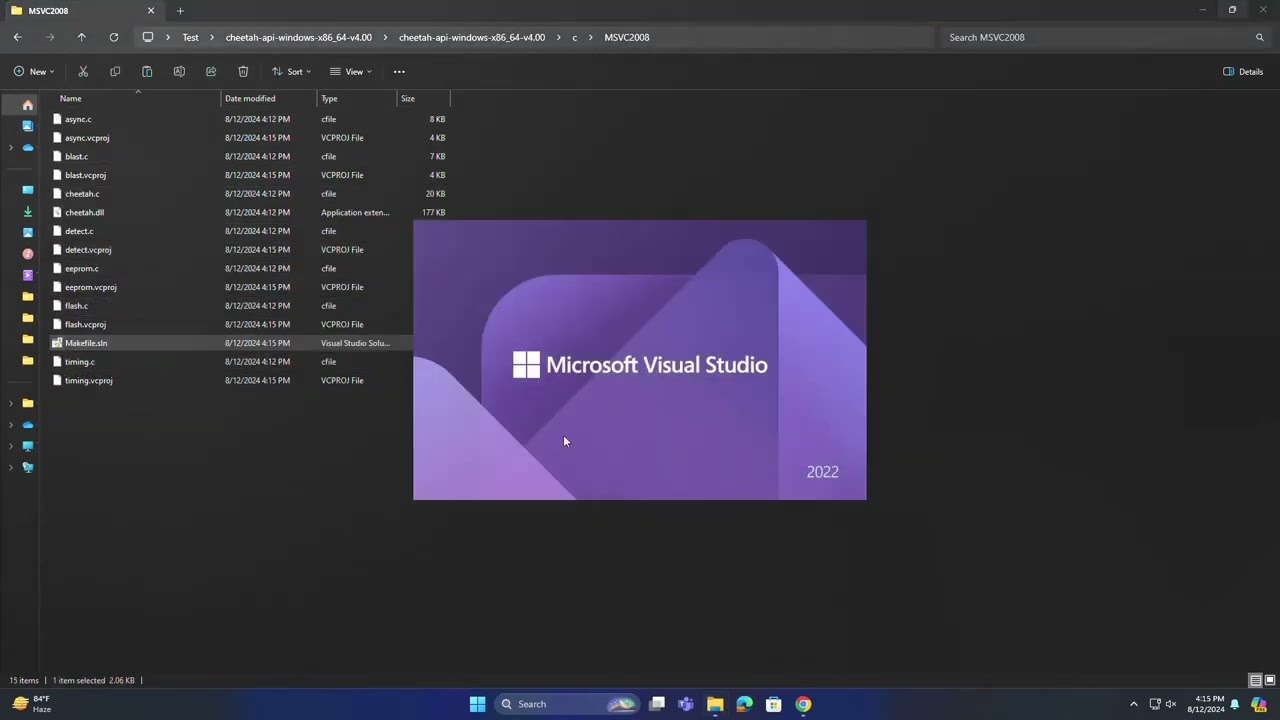The image size is (1280, 720).
Task: Open the New dropdown menu
Action: coord(34,72)
